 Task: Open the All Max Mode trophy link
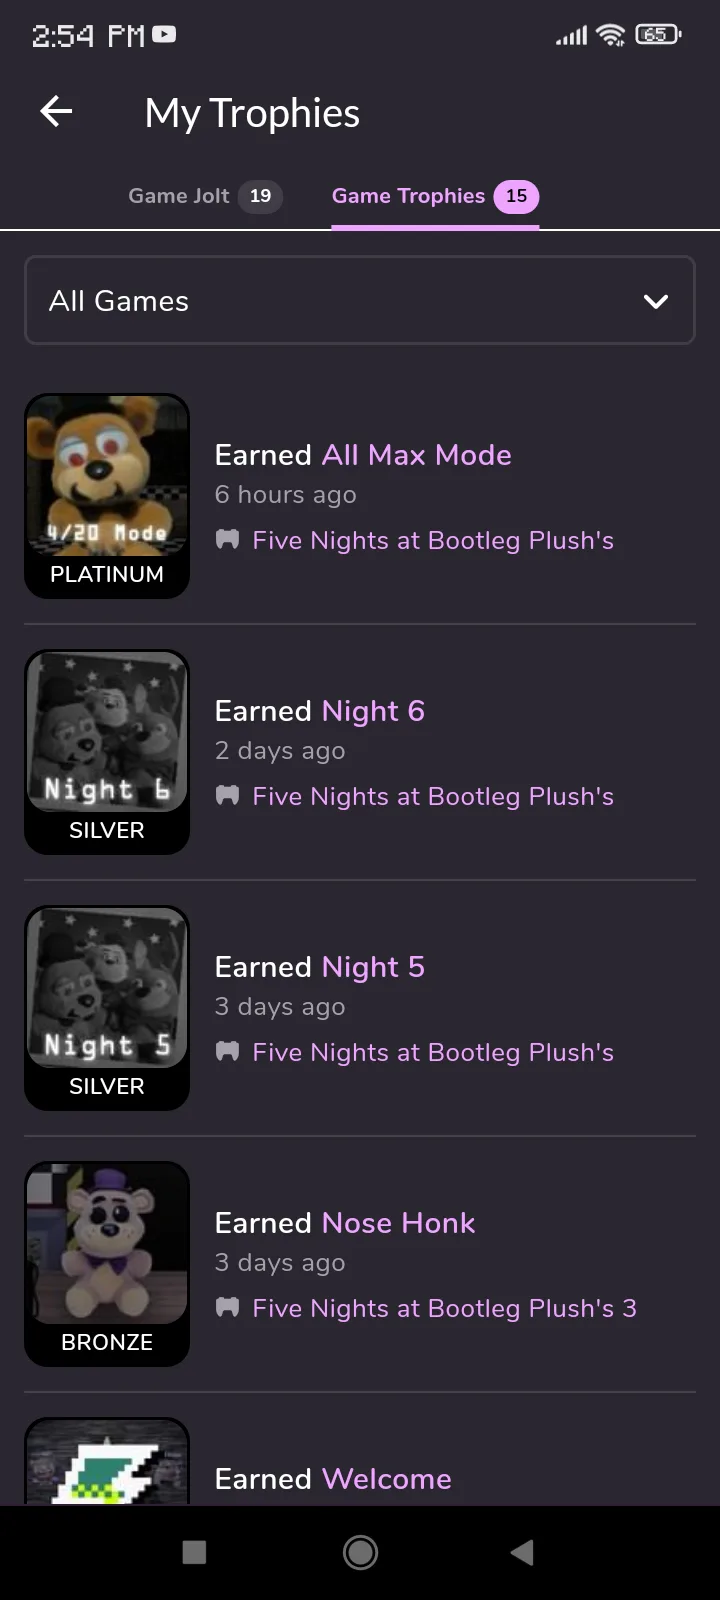[x=416, y=455]
